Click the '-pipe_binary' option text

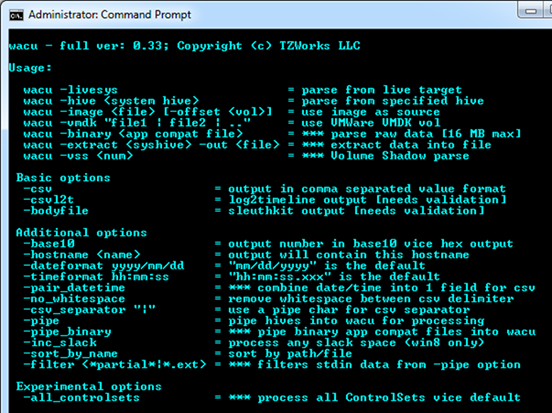67,332
